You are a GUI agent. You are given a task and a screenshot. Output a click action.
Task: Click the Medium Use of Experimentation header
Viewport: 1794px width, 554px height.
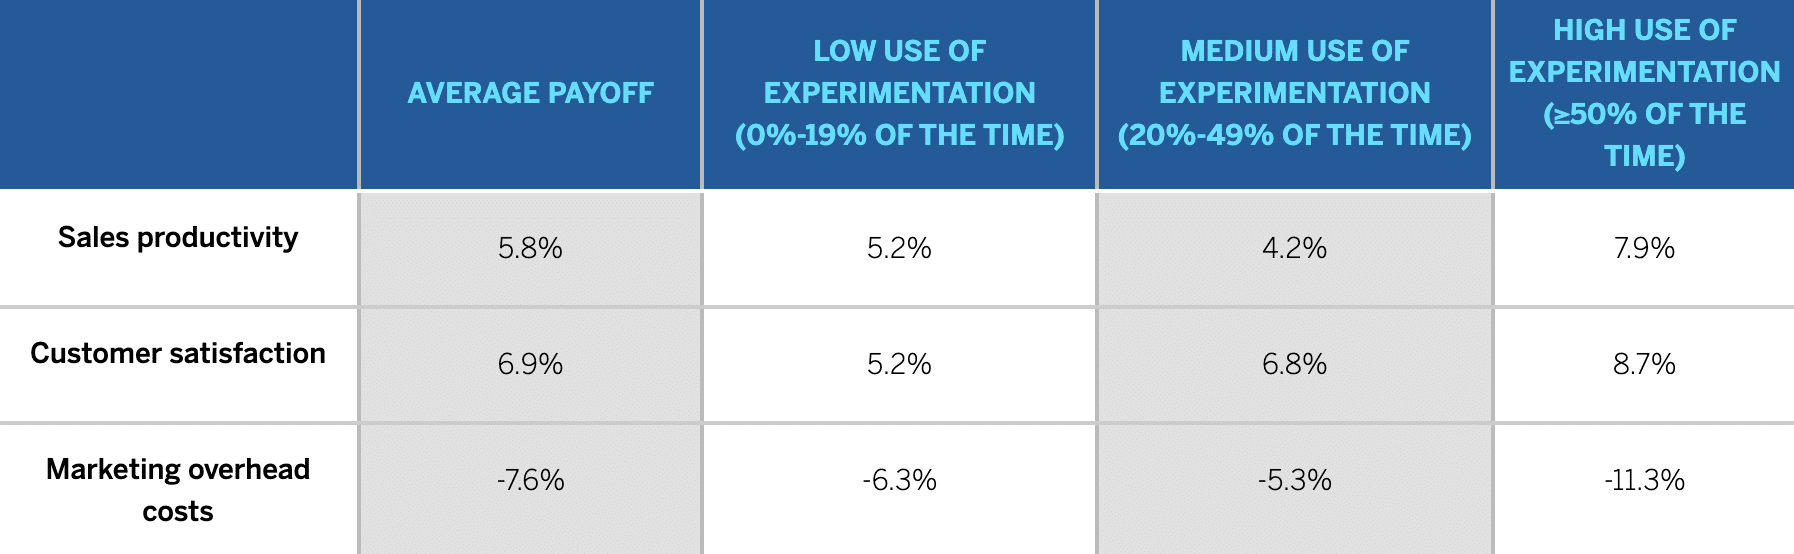tap(1294, 93)
